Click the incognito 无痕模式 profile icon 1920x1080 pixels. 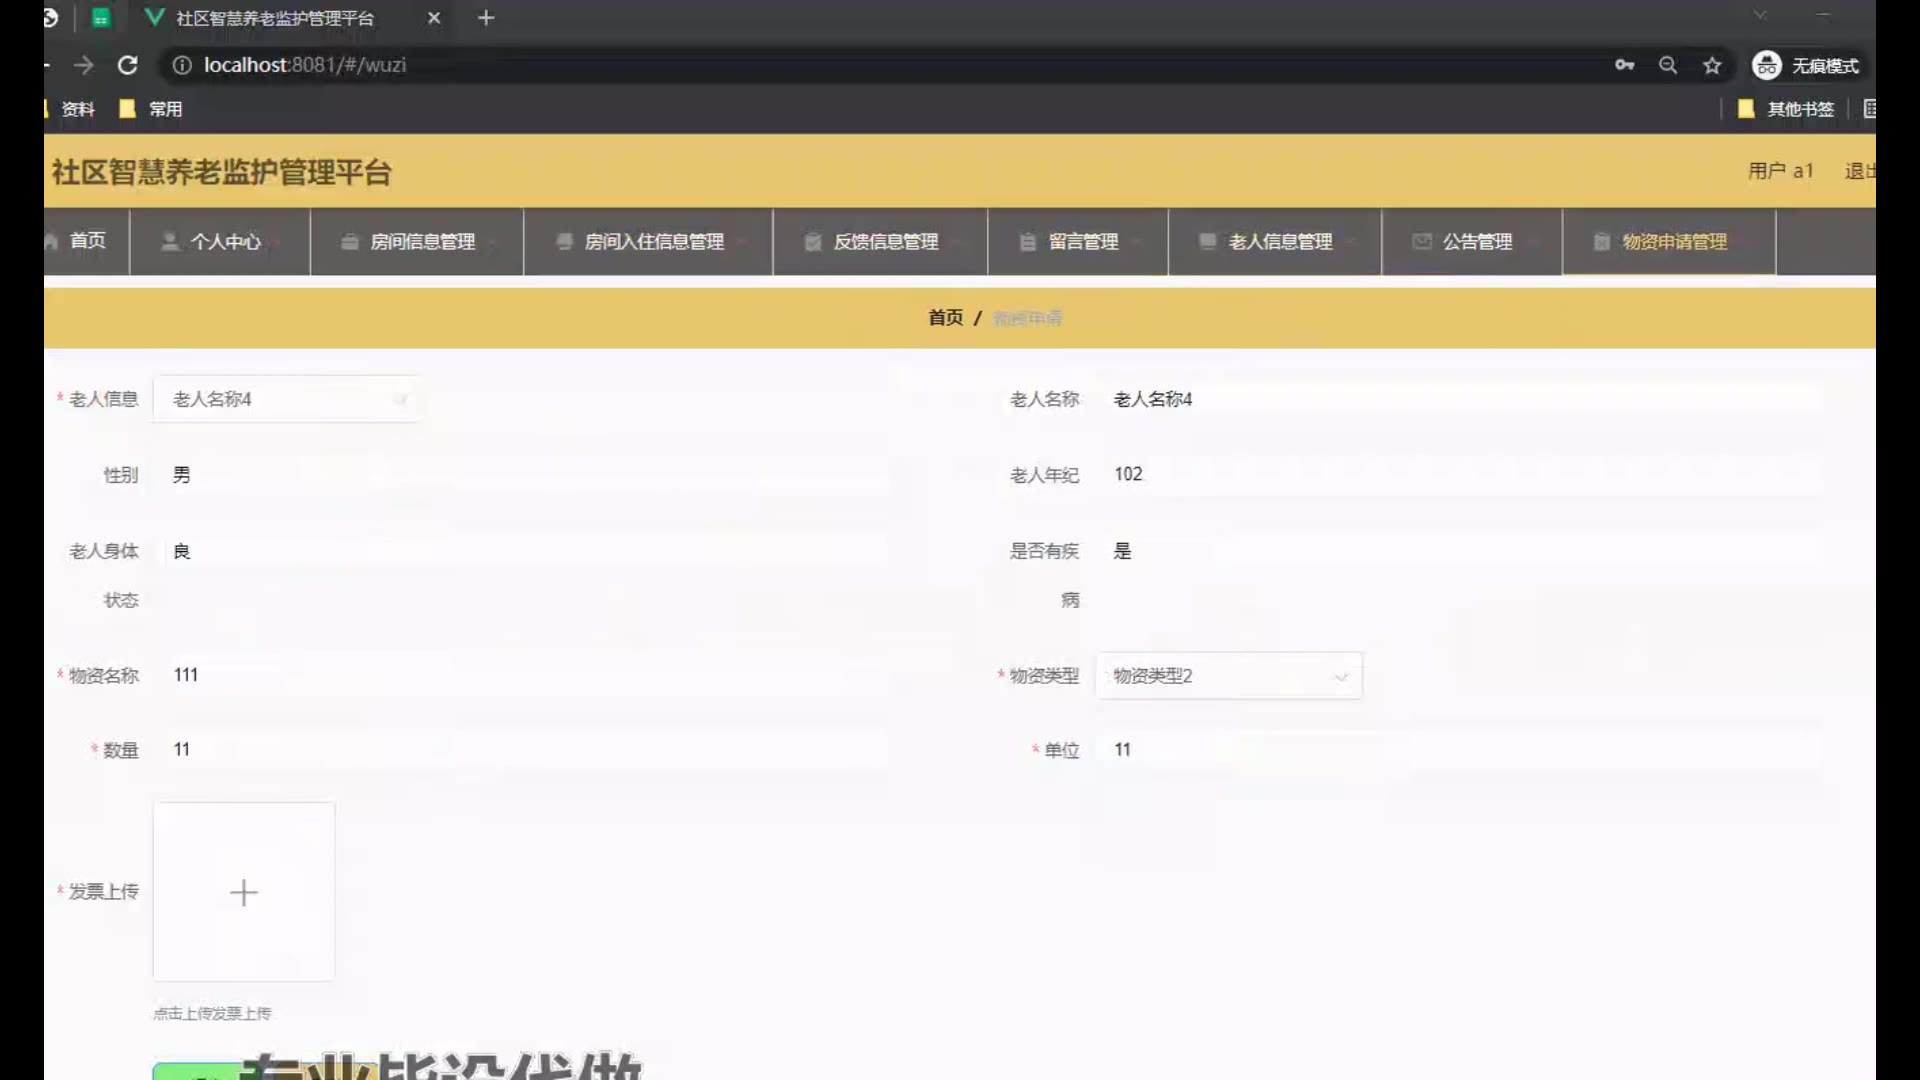(x=1766, y=65)
